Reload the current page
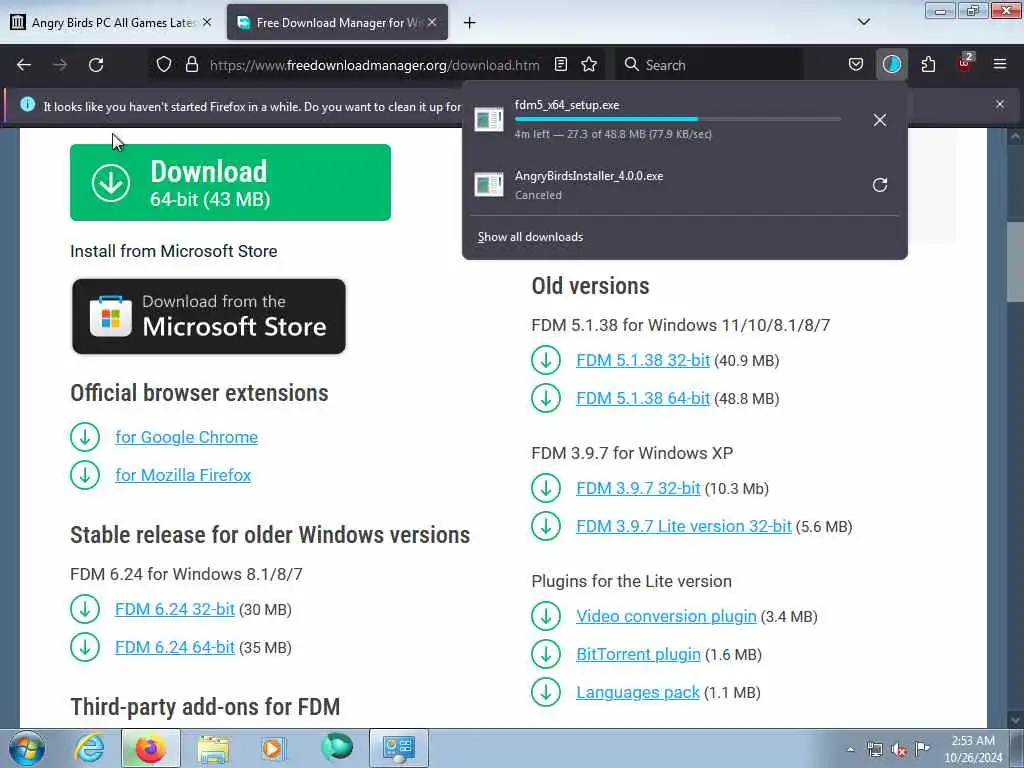This screenshot has width=1024, height=768. [x=96, y=65]
